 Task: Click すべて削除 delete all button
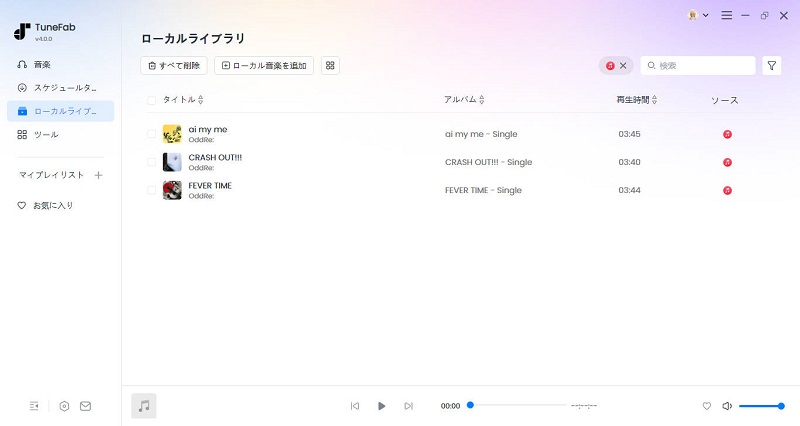point(174,65)
